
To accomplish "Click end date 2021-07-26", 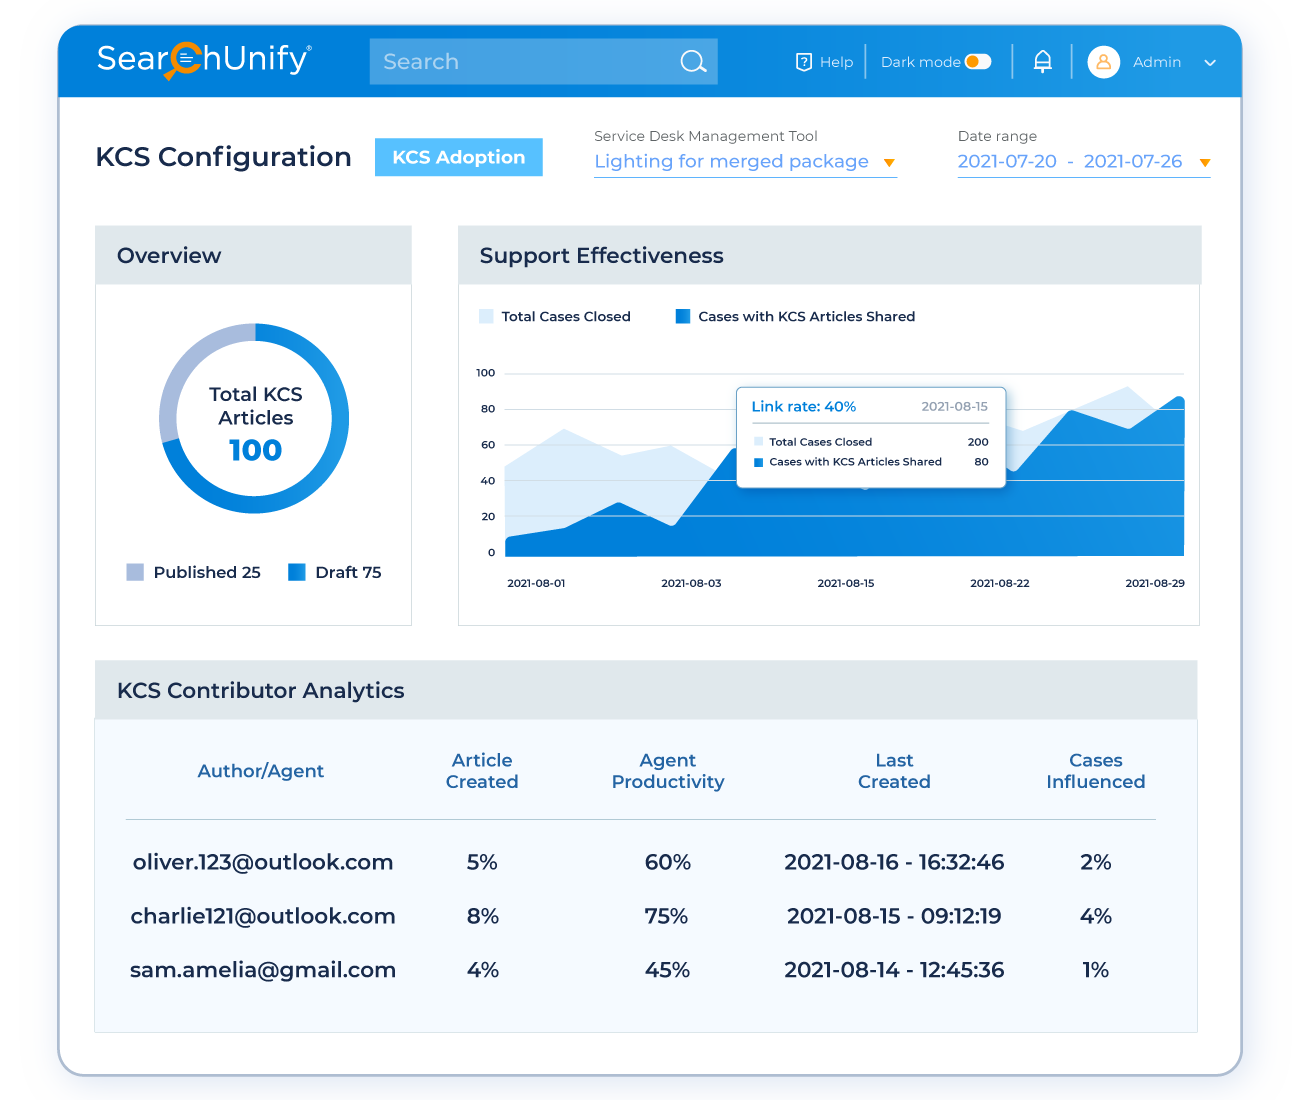I will [x=1133, y=161].
